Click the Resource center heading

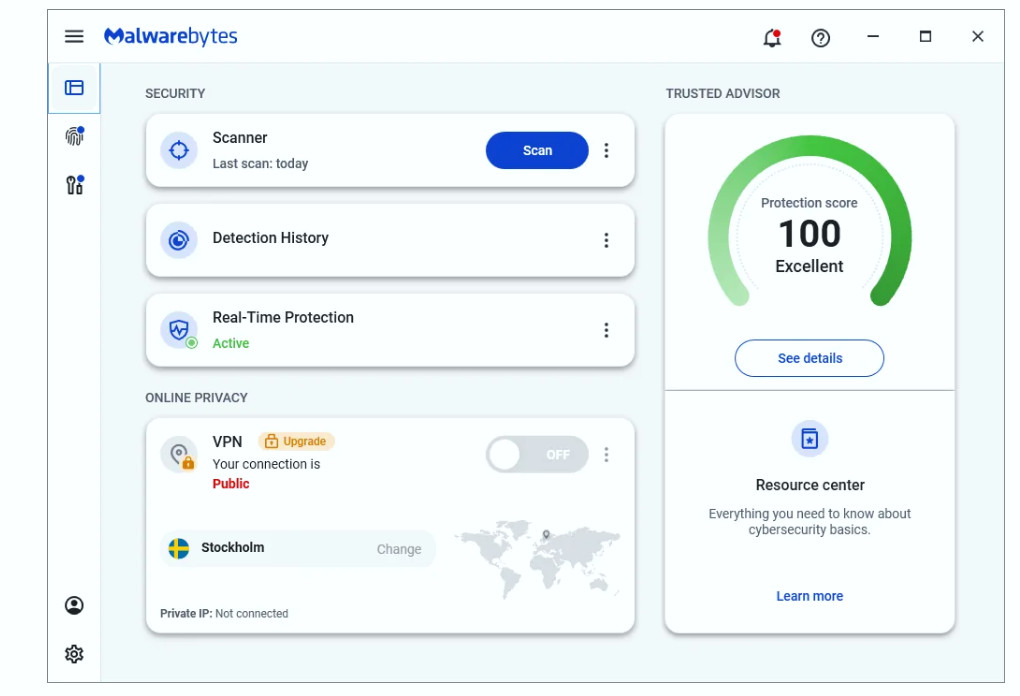click(810, 485)
